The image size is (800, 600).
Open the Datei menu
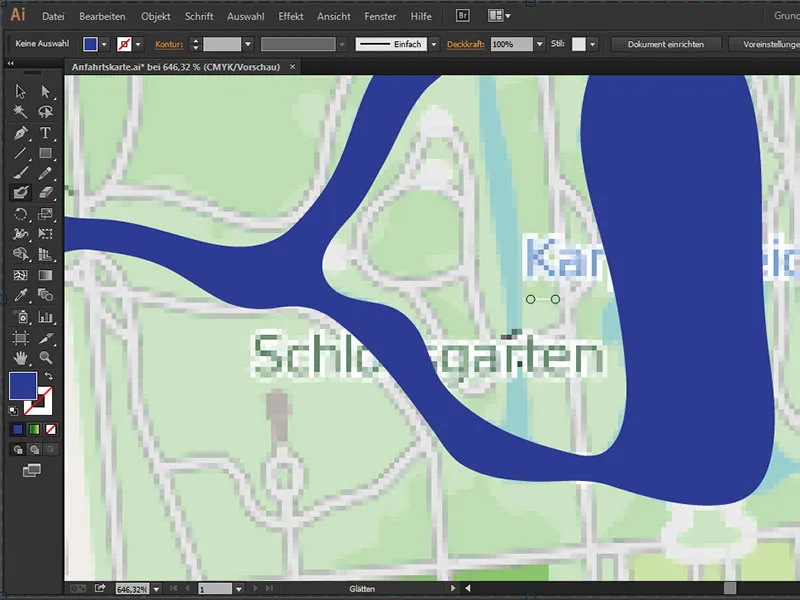[x=53, y=16]
